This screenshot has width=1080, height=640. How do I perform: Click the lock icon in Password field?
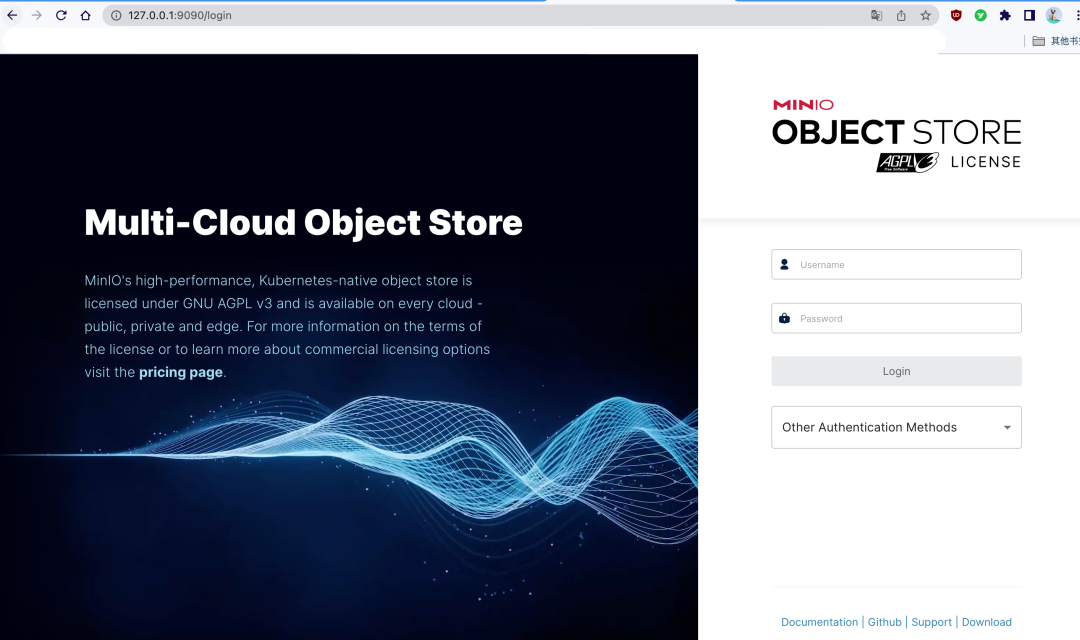[784, 318]
